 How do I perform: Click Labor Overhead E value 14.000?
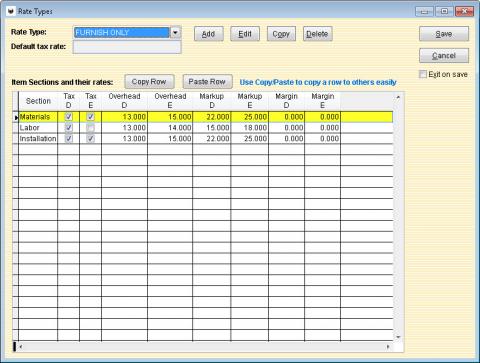pos(170,128)
